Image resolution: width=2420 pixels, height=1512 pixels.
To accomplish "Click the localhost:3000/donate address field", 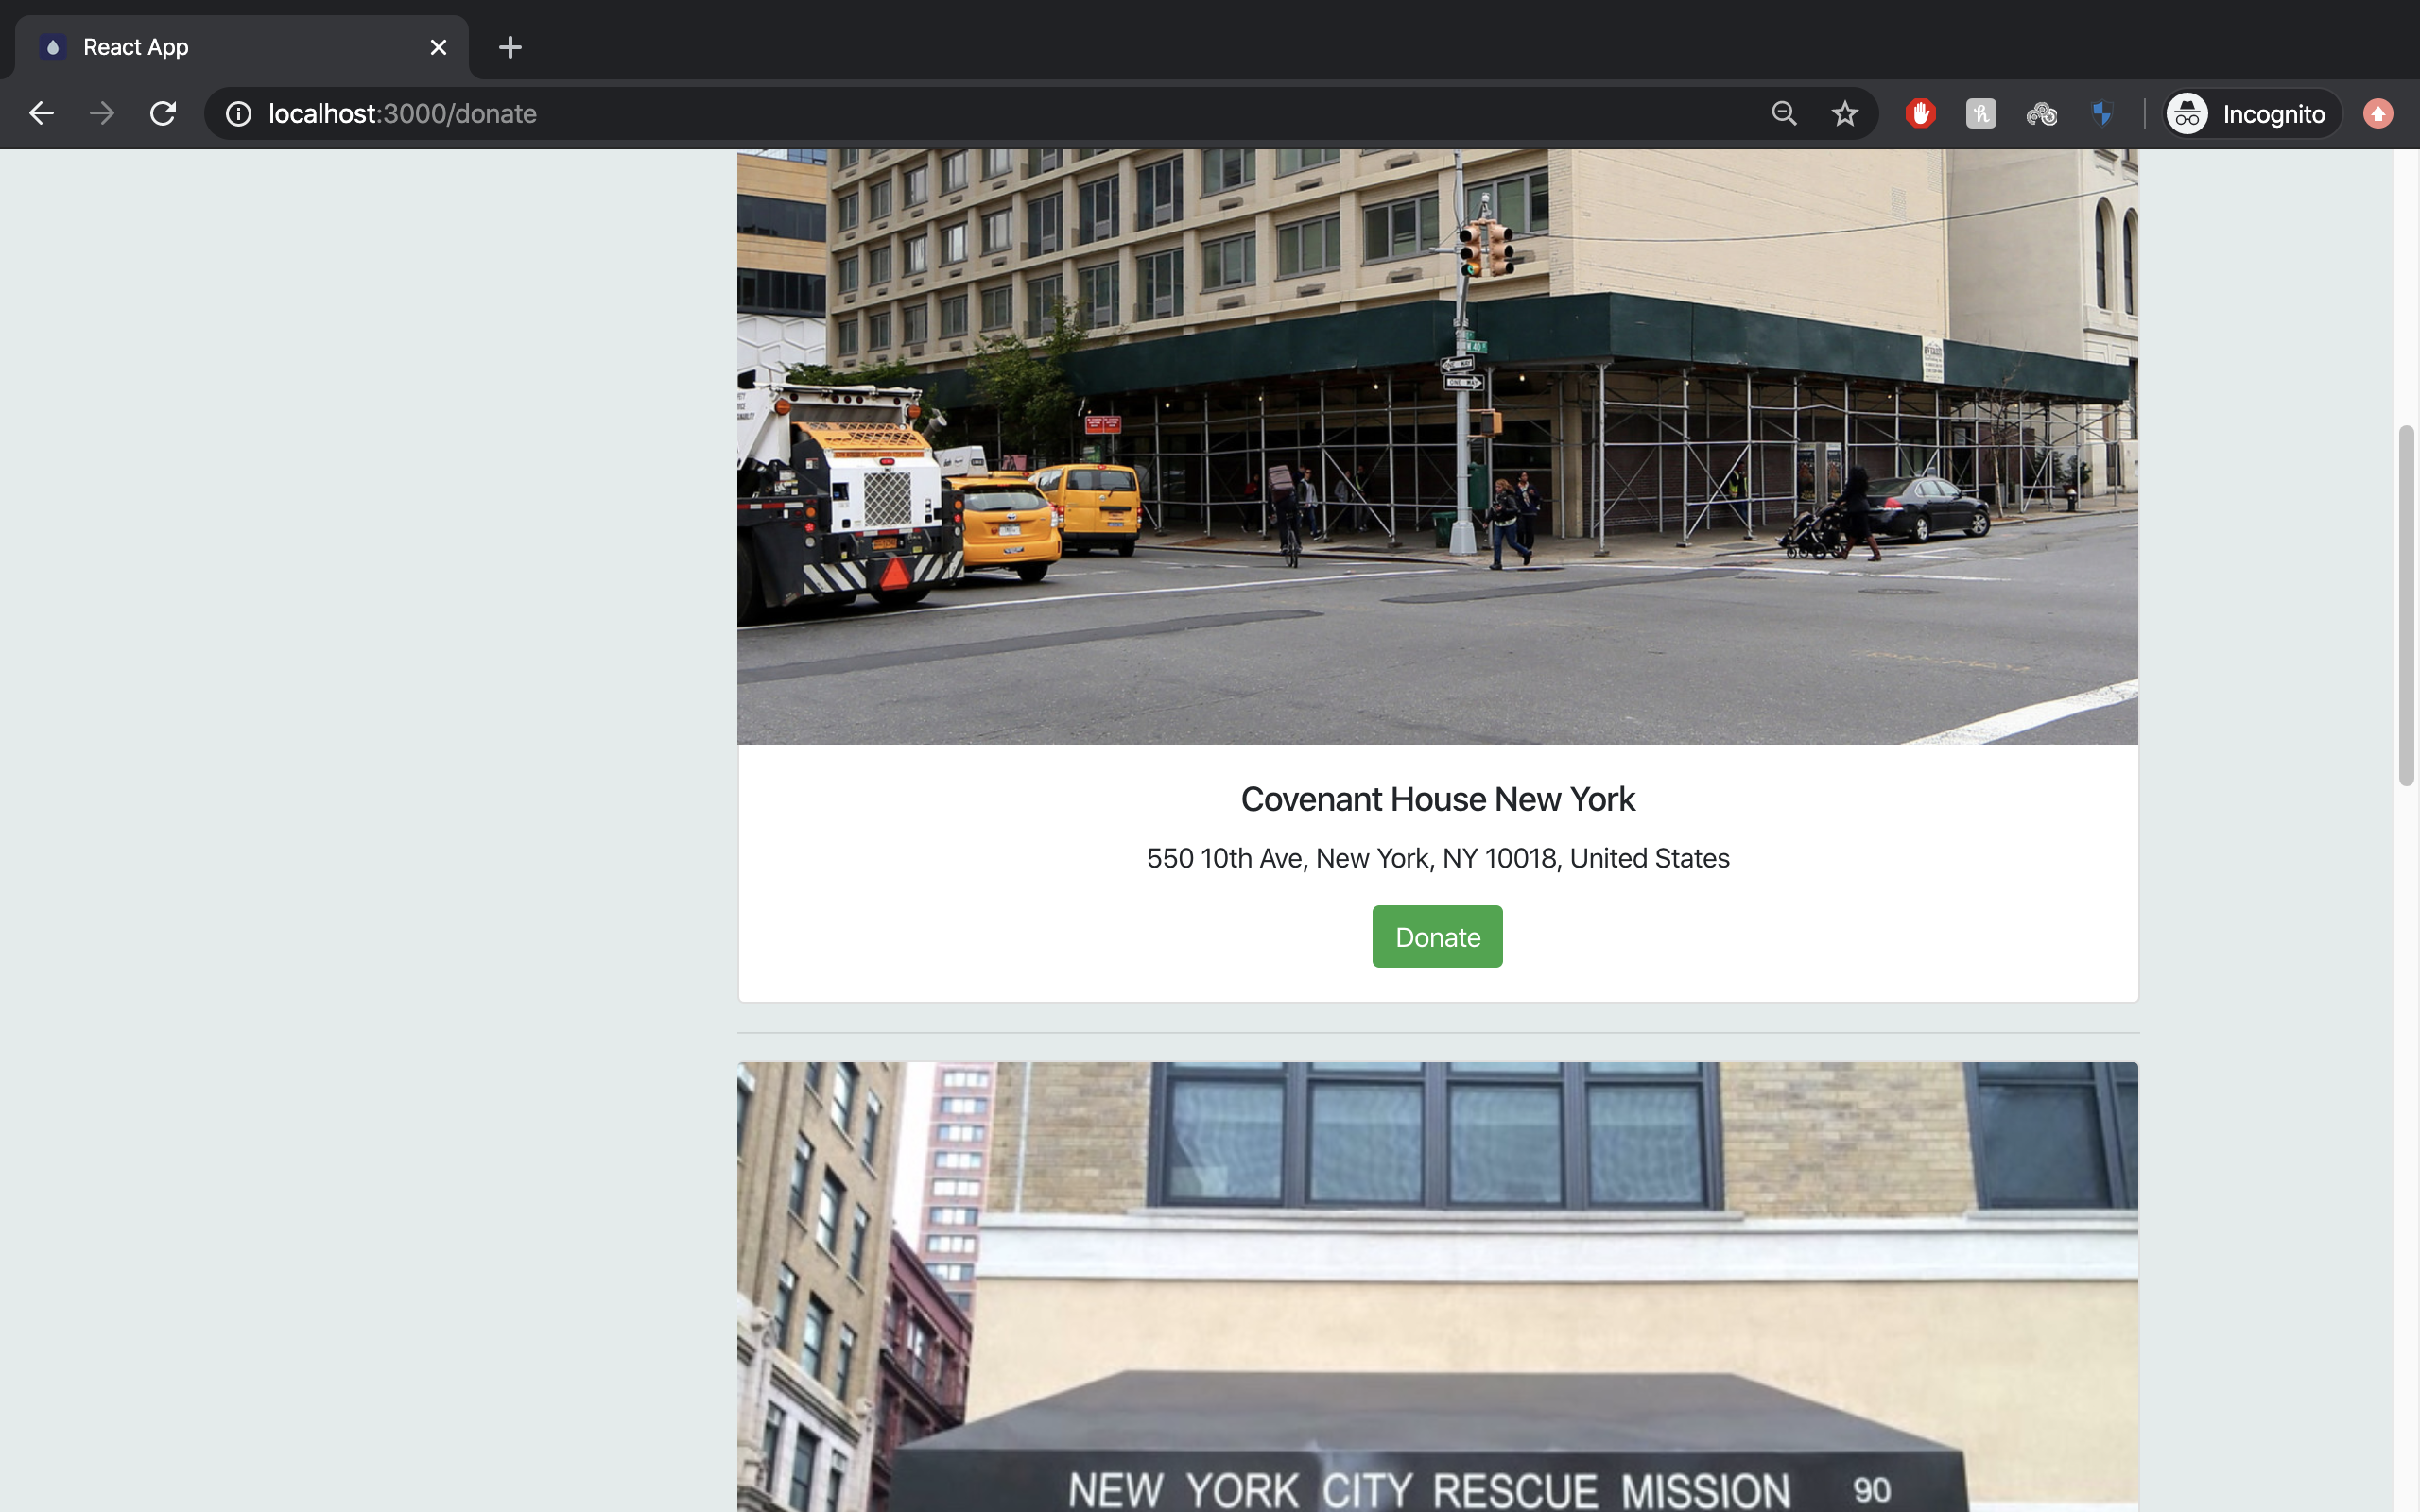I will tap(900, 114).
